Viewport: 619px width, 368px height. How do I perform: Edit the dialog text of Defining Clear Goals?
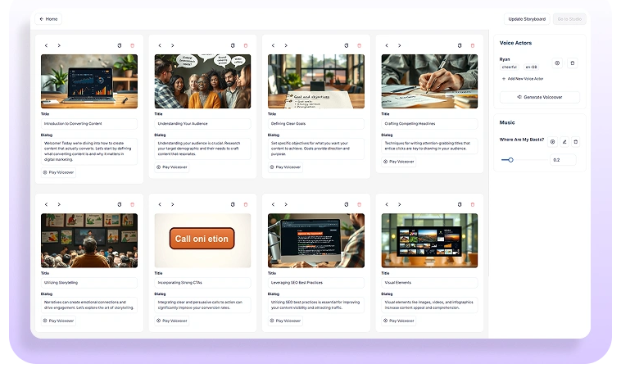pos(316,149)
